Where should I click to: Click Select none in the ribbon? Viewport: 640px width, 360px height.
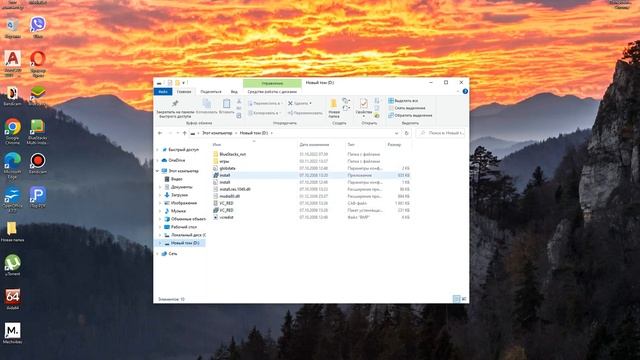(407, 108)
